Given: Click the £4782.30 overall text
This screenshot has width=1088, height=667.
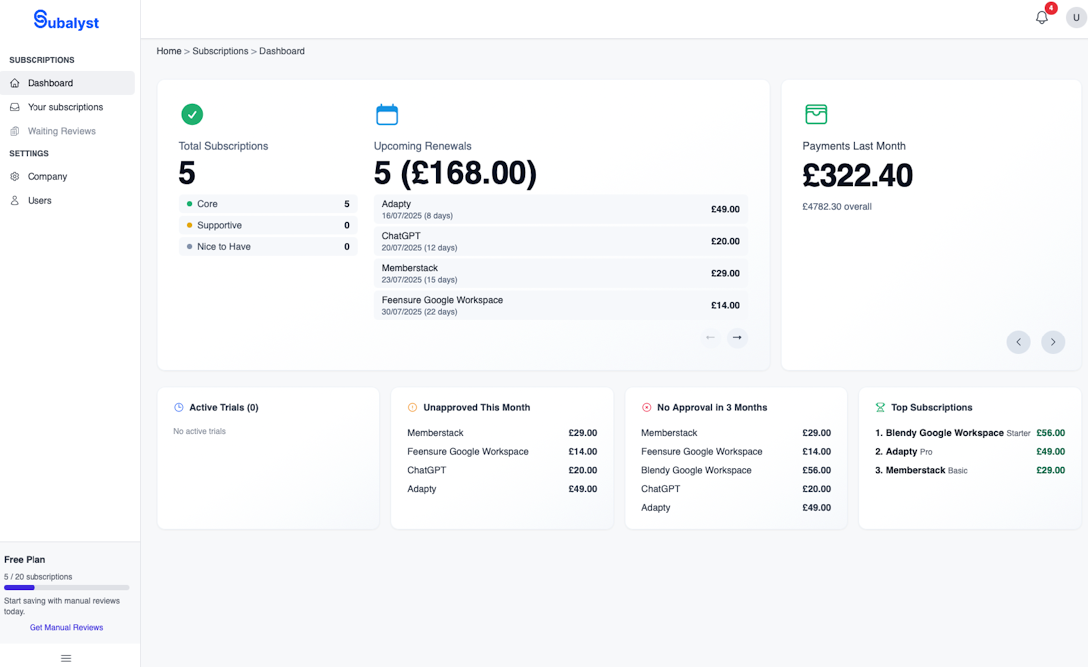Looking at the screenshot, I should 837,207.
